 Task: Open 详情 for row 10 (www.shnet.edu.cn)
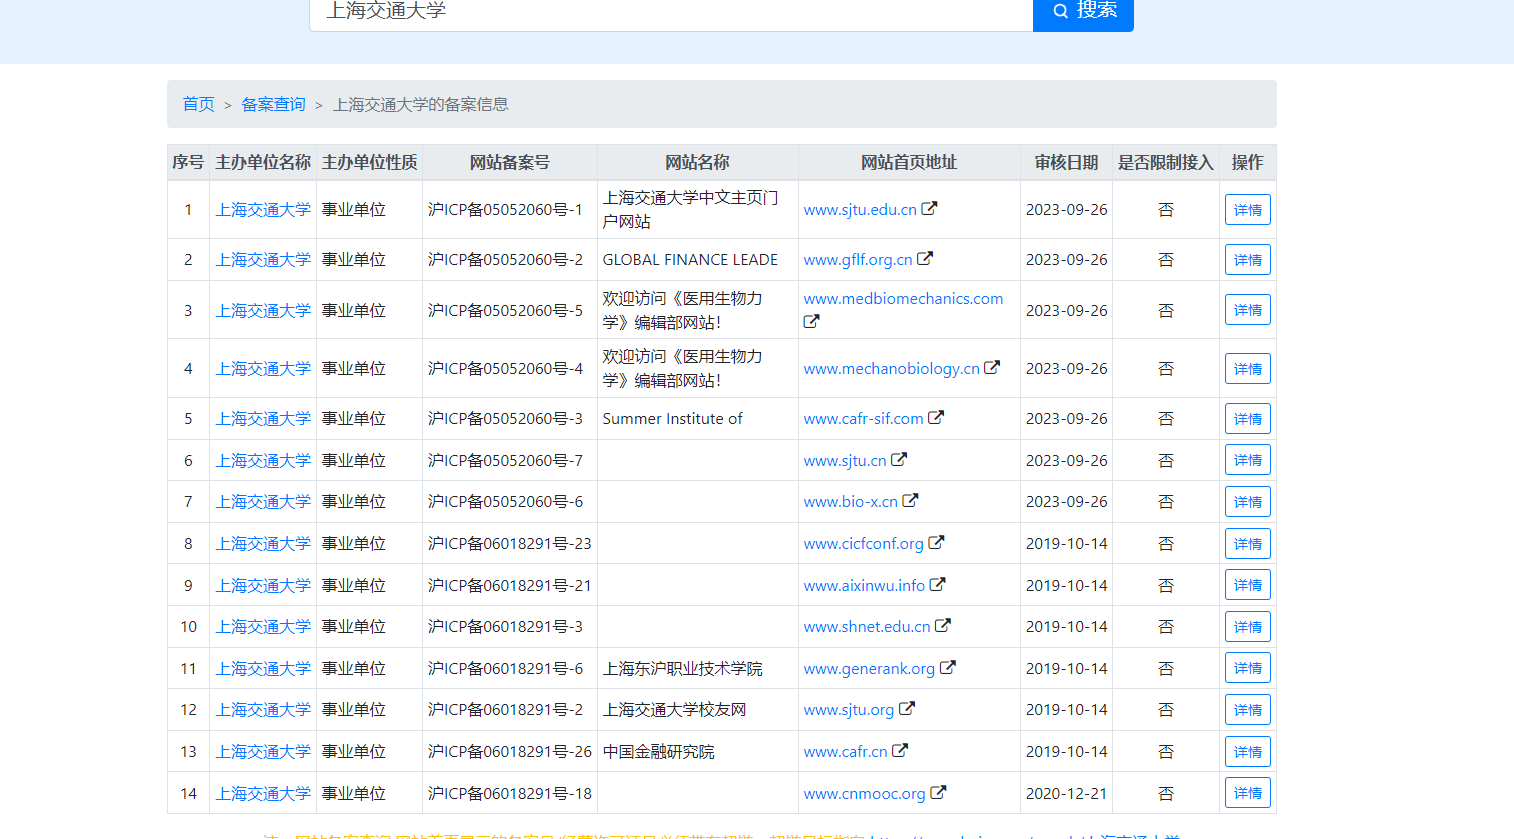pyautogui.click(x=1247, y=627)
